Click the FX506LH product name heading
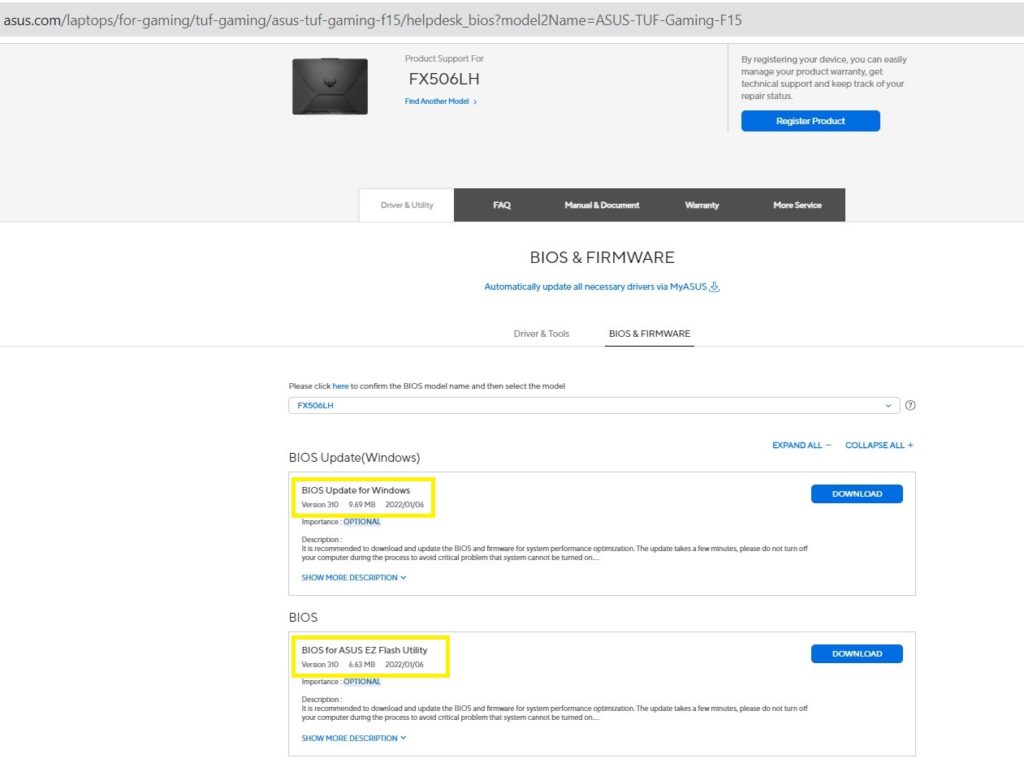1024x767 pixels. point(444,79)
